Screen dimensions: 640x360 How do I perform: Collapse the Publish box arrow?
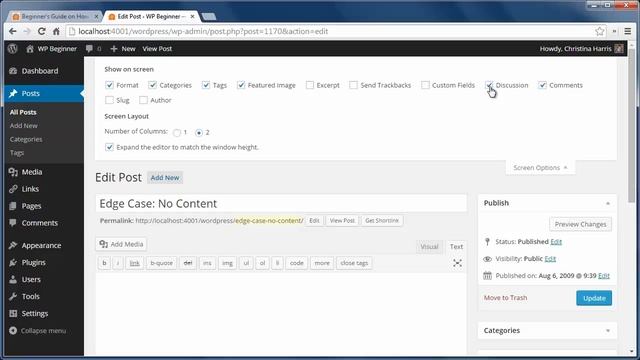(608, 203)
